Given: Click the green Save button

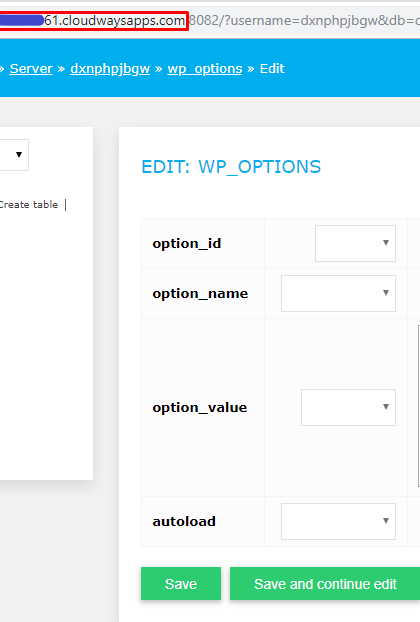Looking at the screenshot, I should [181, 584].
